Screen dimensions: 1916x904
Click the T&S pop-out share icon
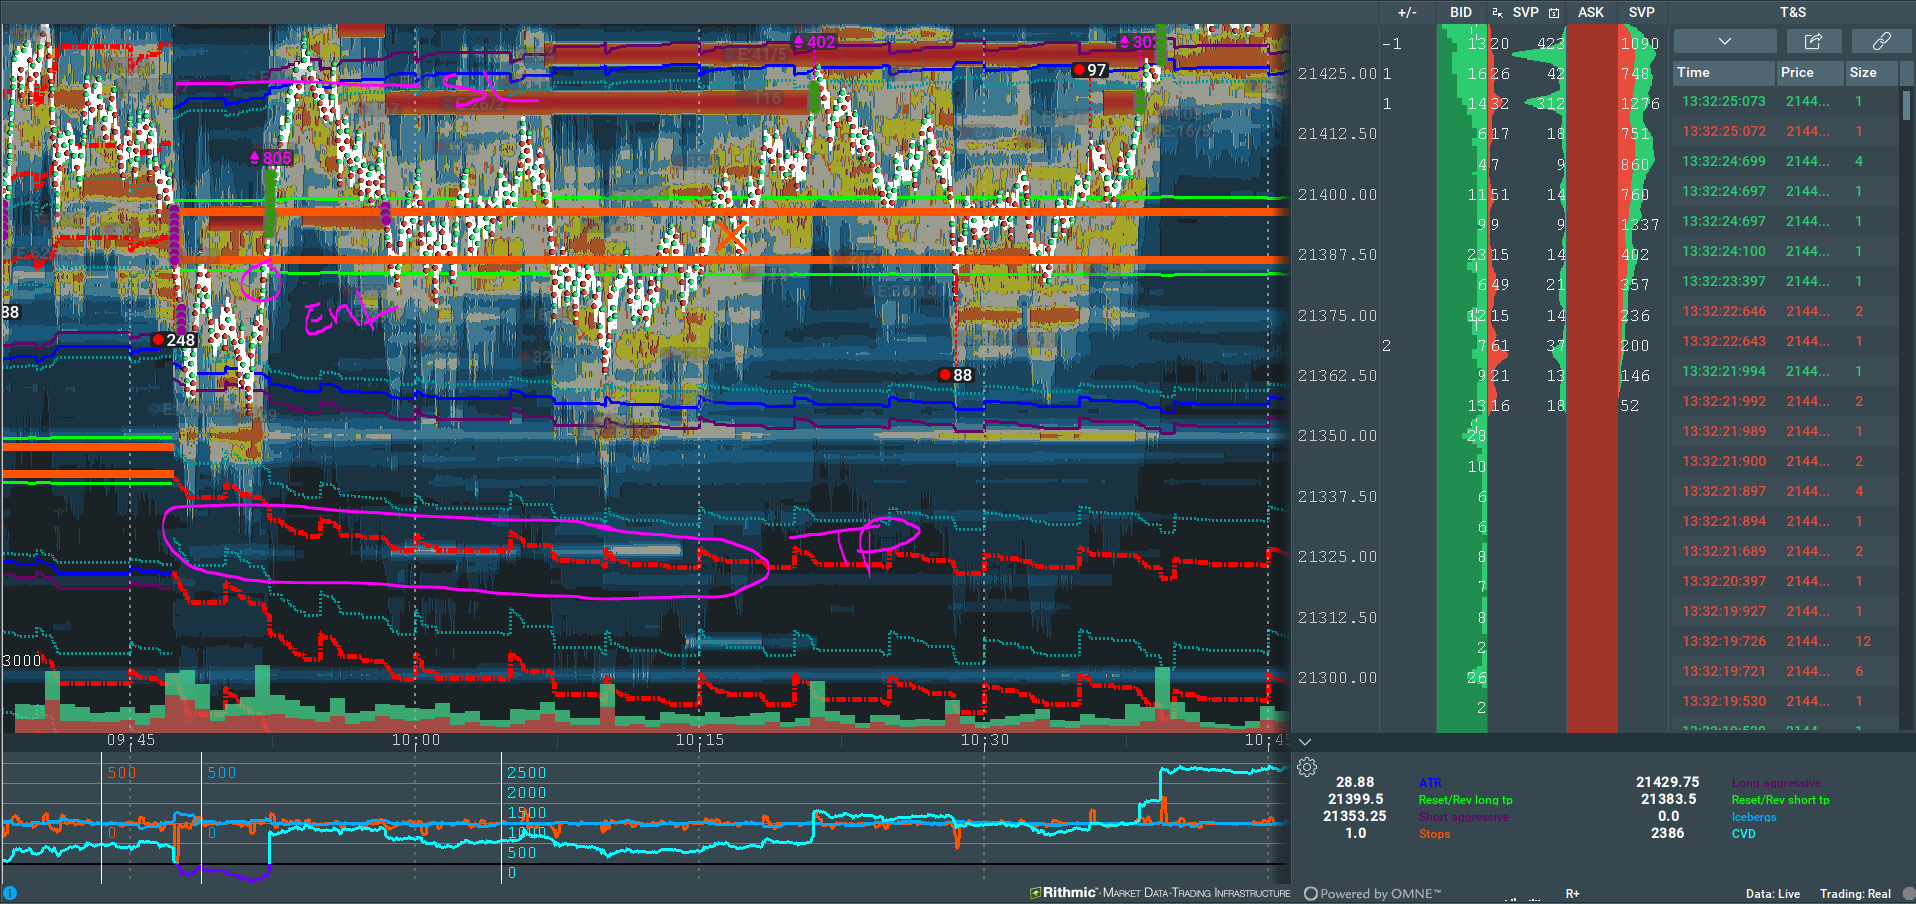click(x=1812, y=41)
